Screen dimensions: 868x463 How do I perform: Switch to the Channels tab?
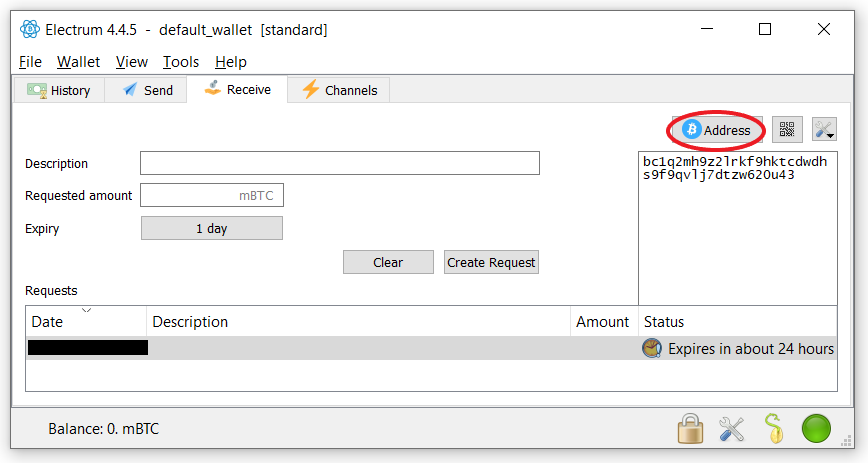(339, 90)
